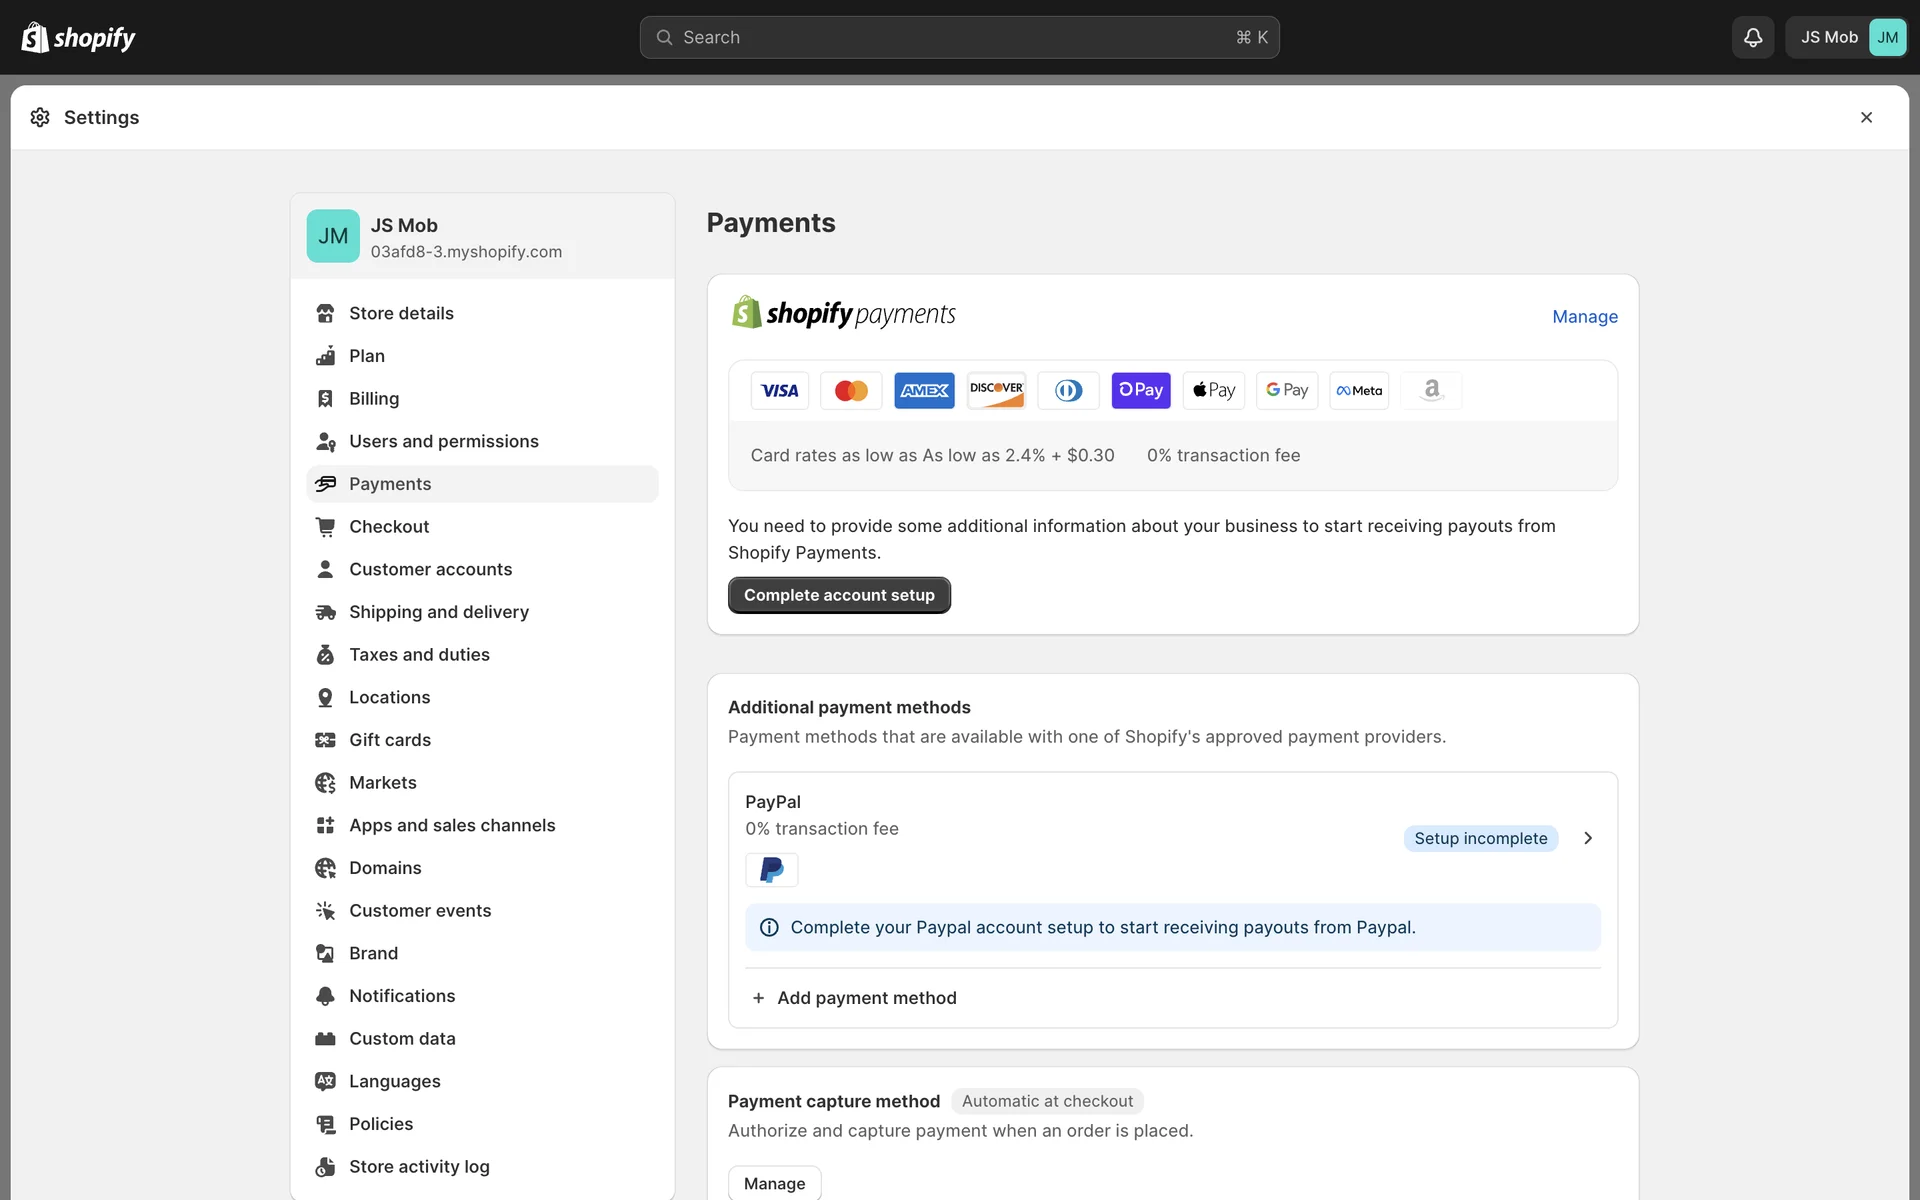The image size is (1920, 1200).
Task: Open Checkout settings in the sidebar
Action: pos(389,526)
